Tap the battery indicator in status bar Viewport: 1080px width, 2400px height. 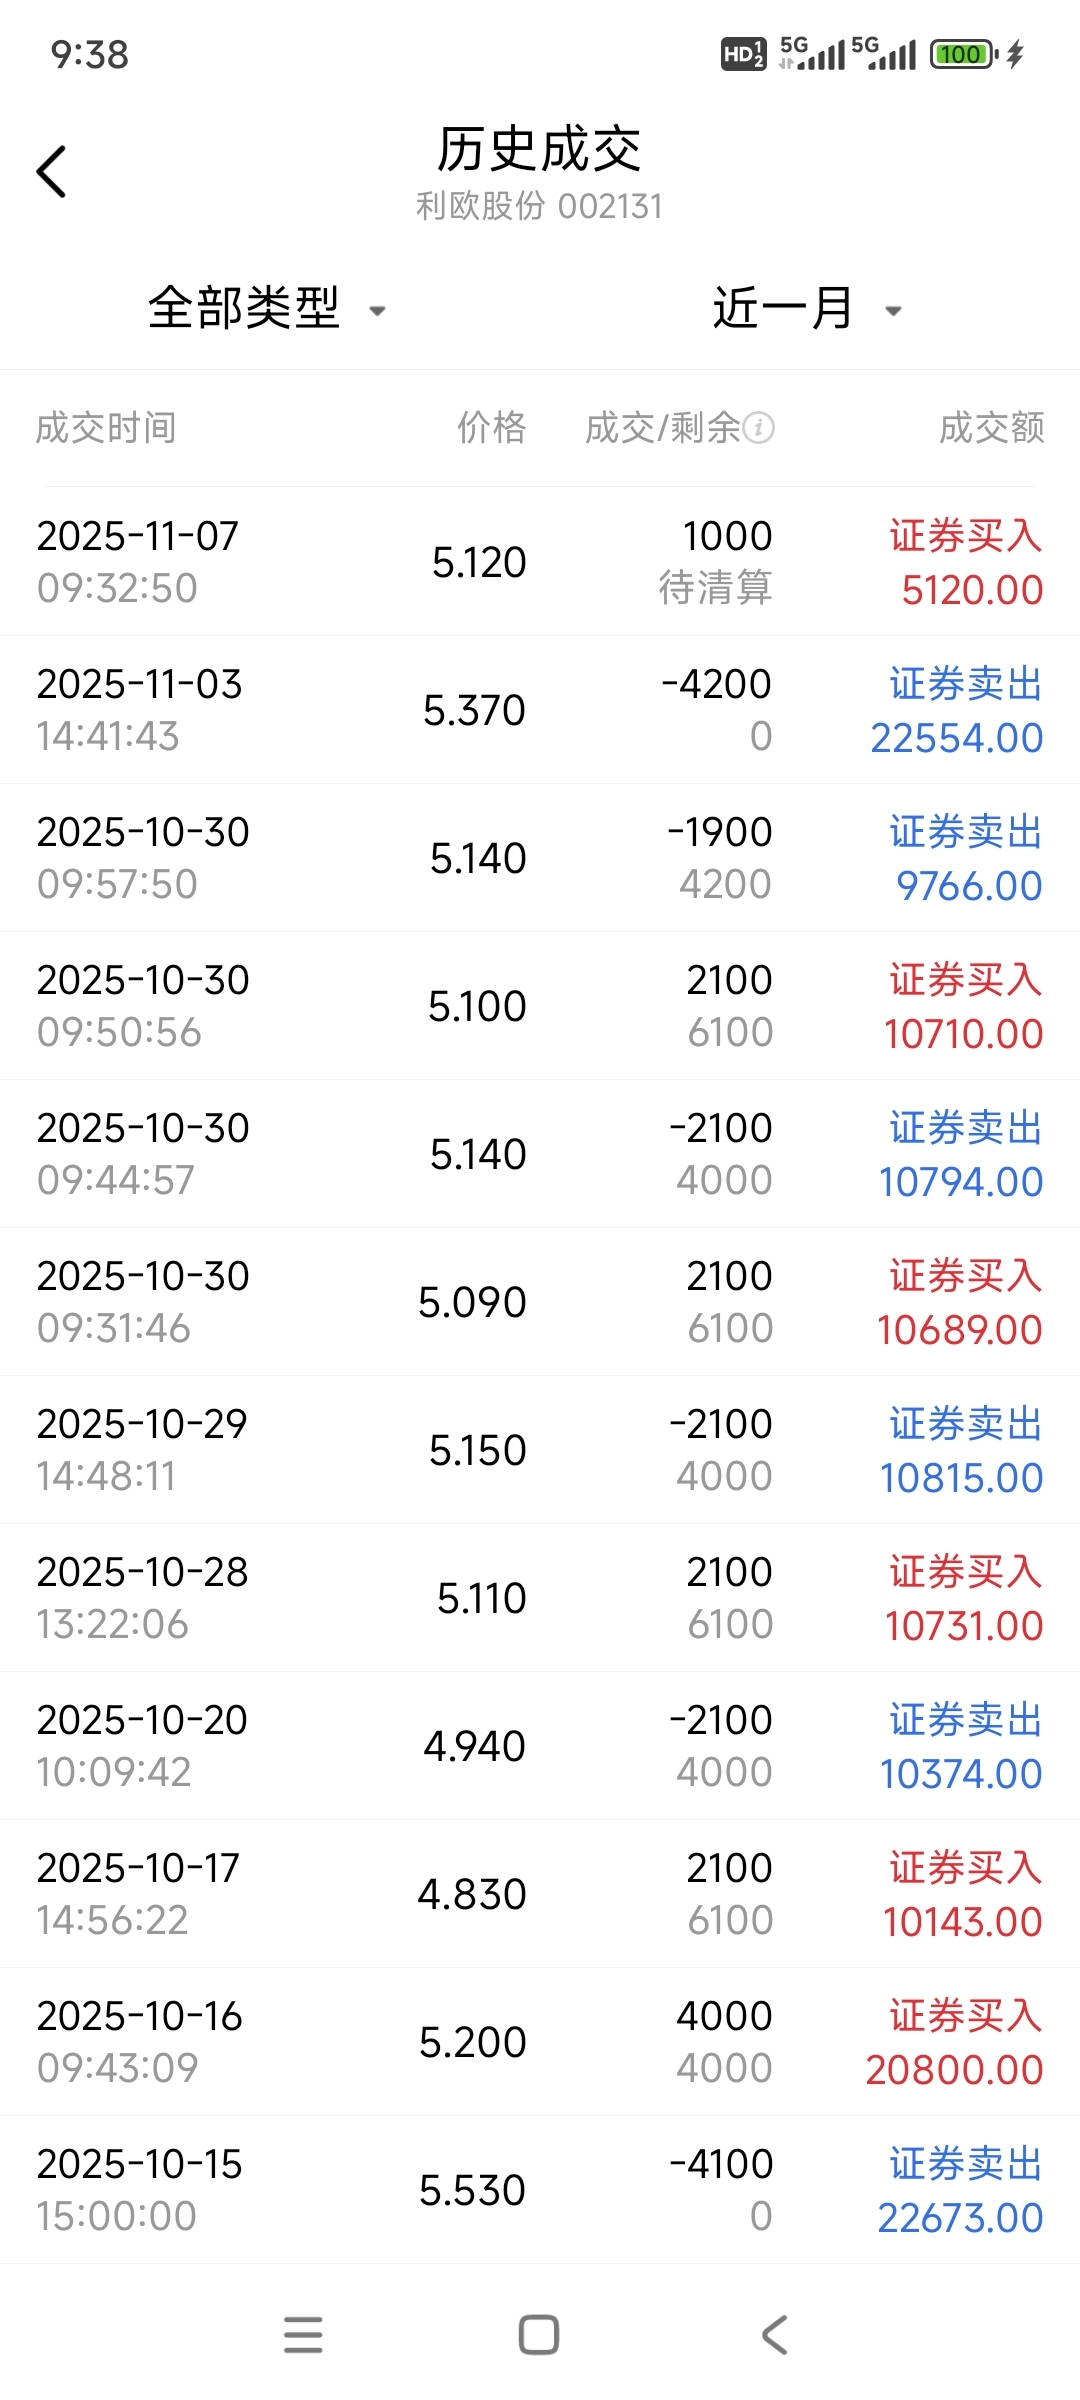click(963, 54)
